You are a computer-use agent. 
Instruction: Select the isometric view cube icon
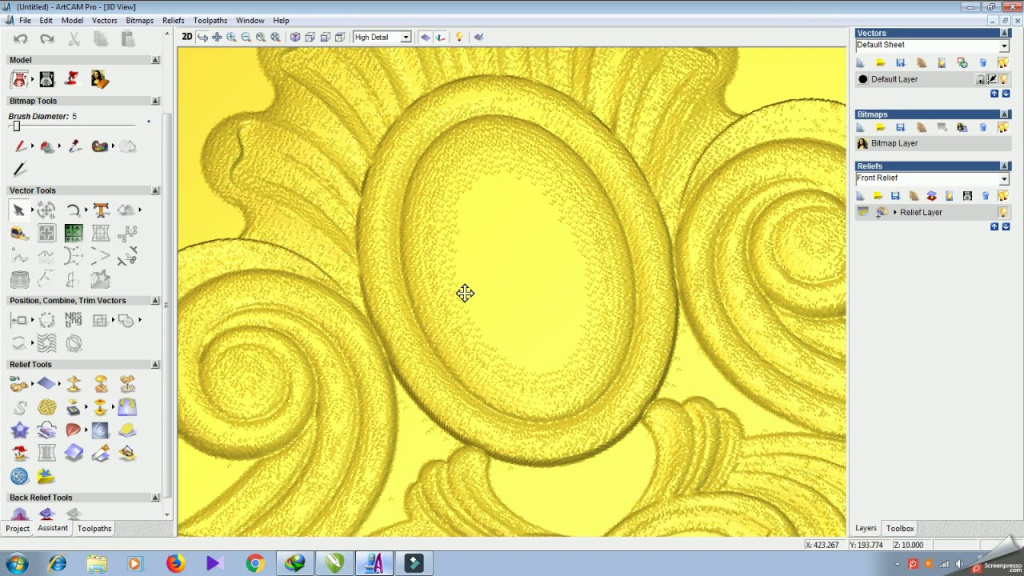(x=295, y=37)
